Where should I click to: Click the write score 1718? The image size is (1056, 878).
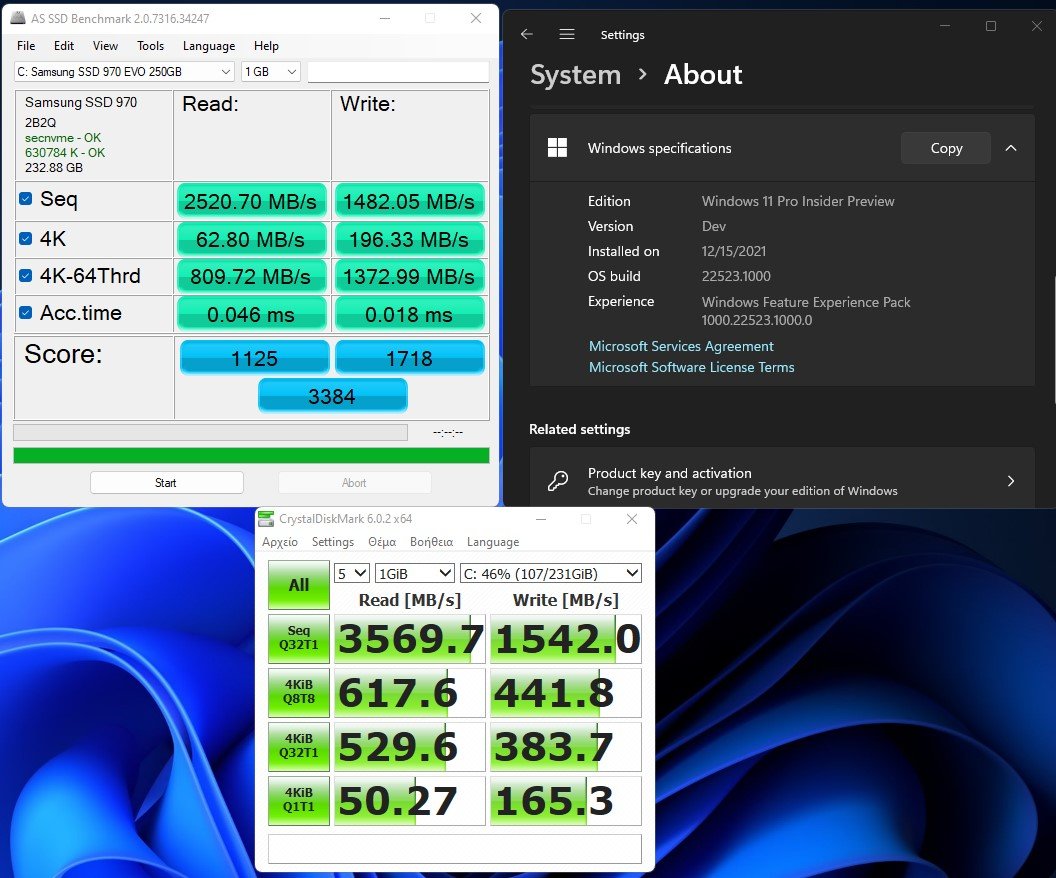click(x=409, y=358)
